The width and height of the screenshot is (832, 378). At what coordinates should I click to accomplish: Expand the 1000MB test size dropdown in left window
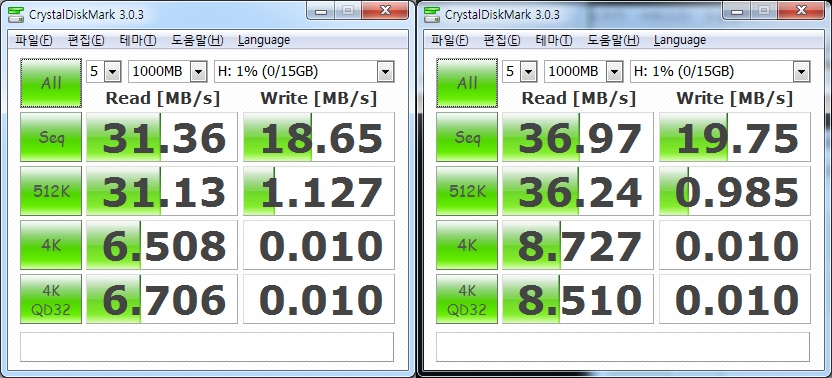click(198, 72)
